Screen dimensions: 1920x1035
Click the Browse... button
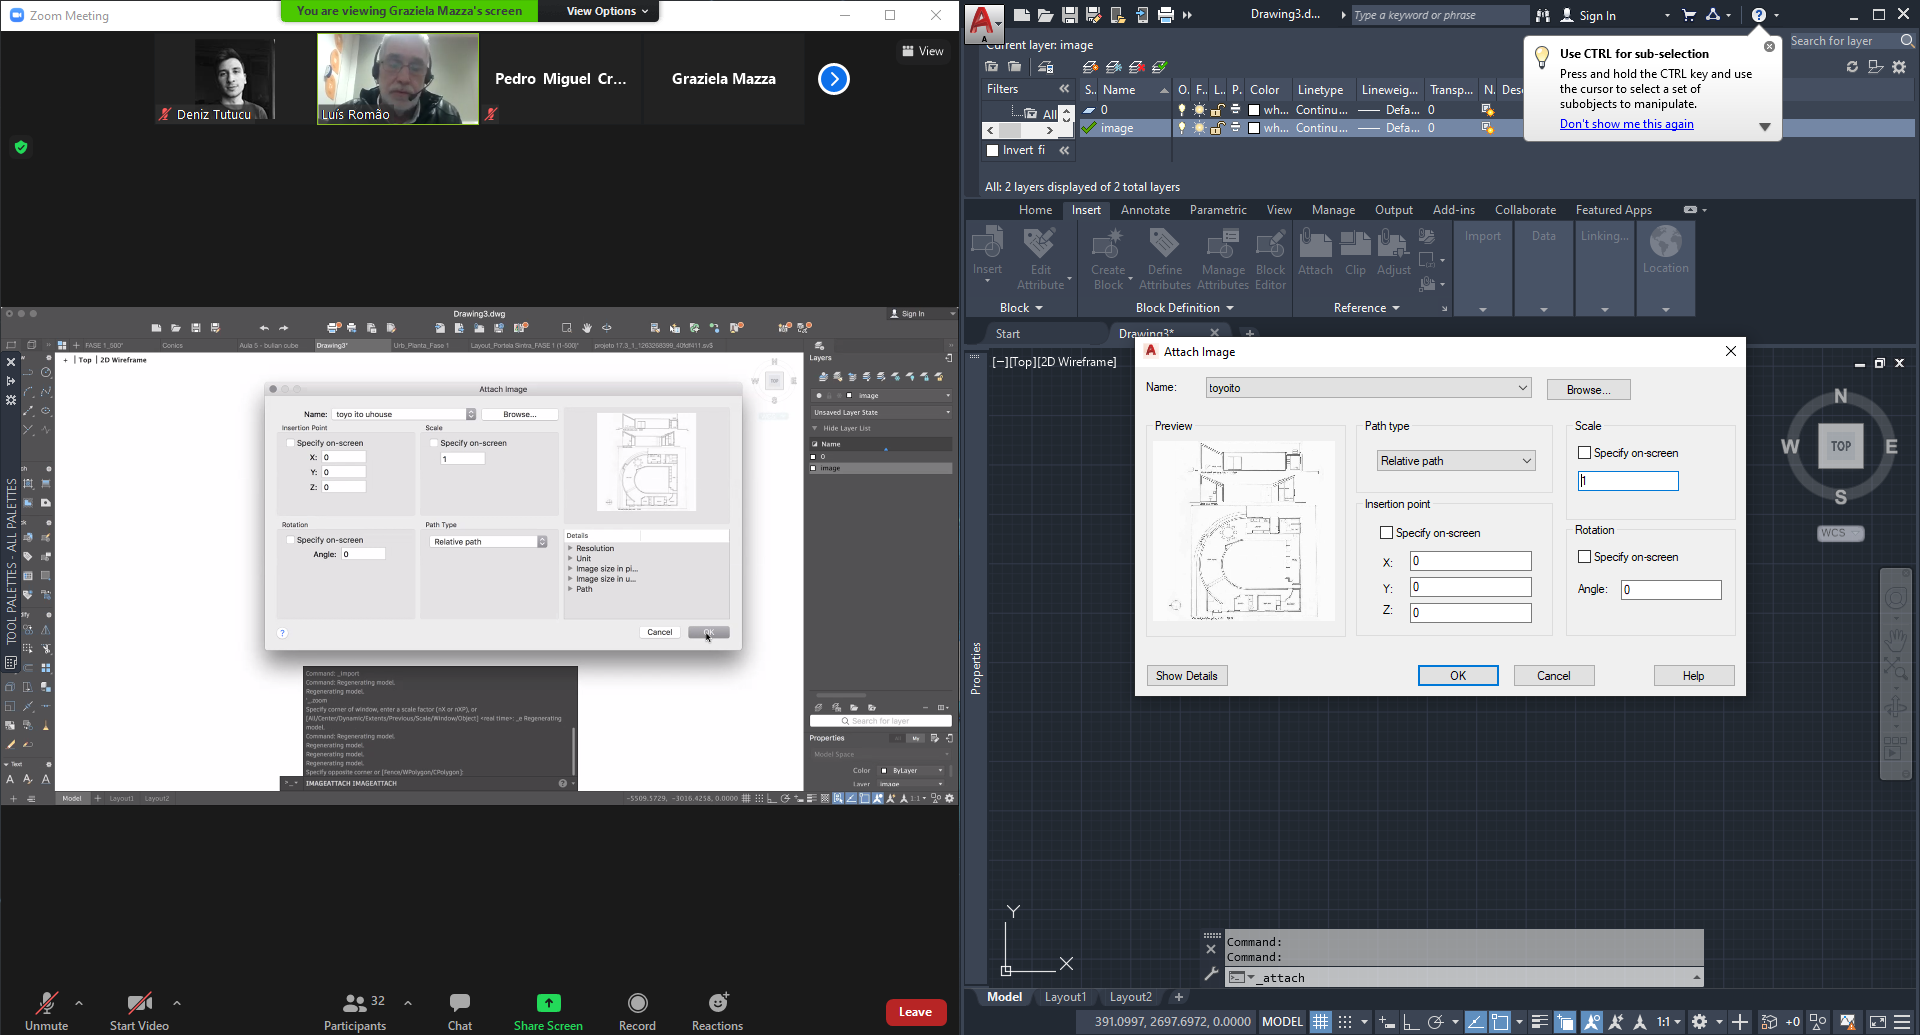point(1588,390)
